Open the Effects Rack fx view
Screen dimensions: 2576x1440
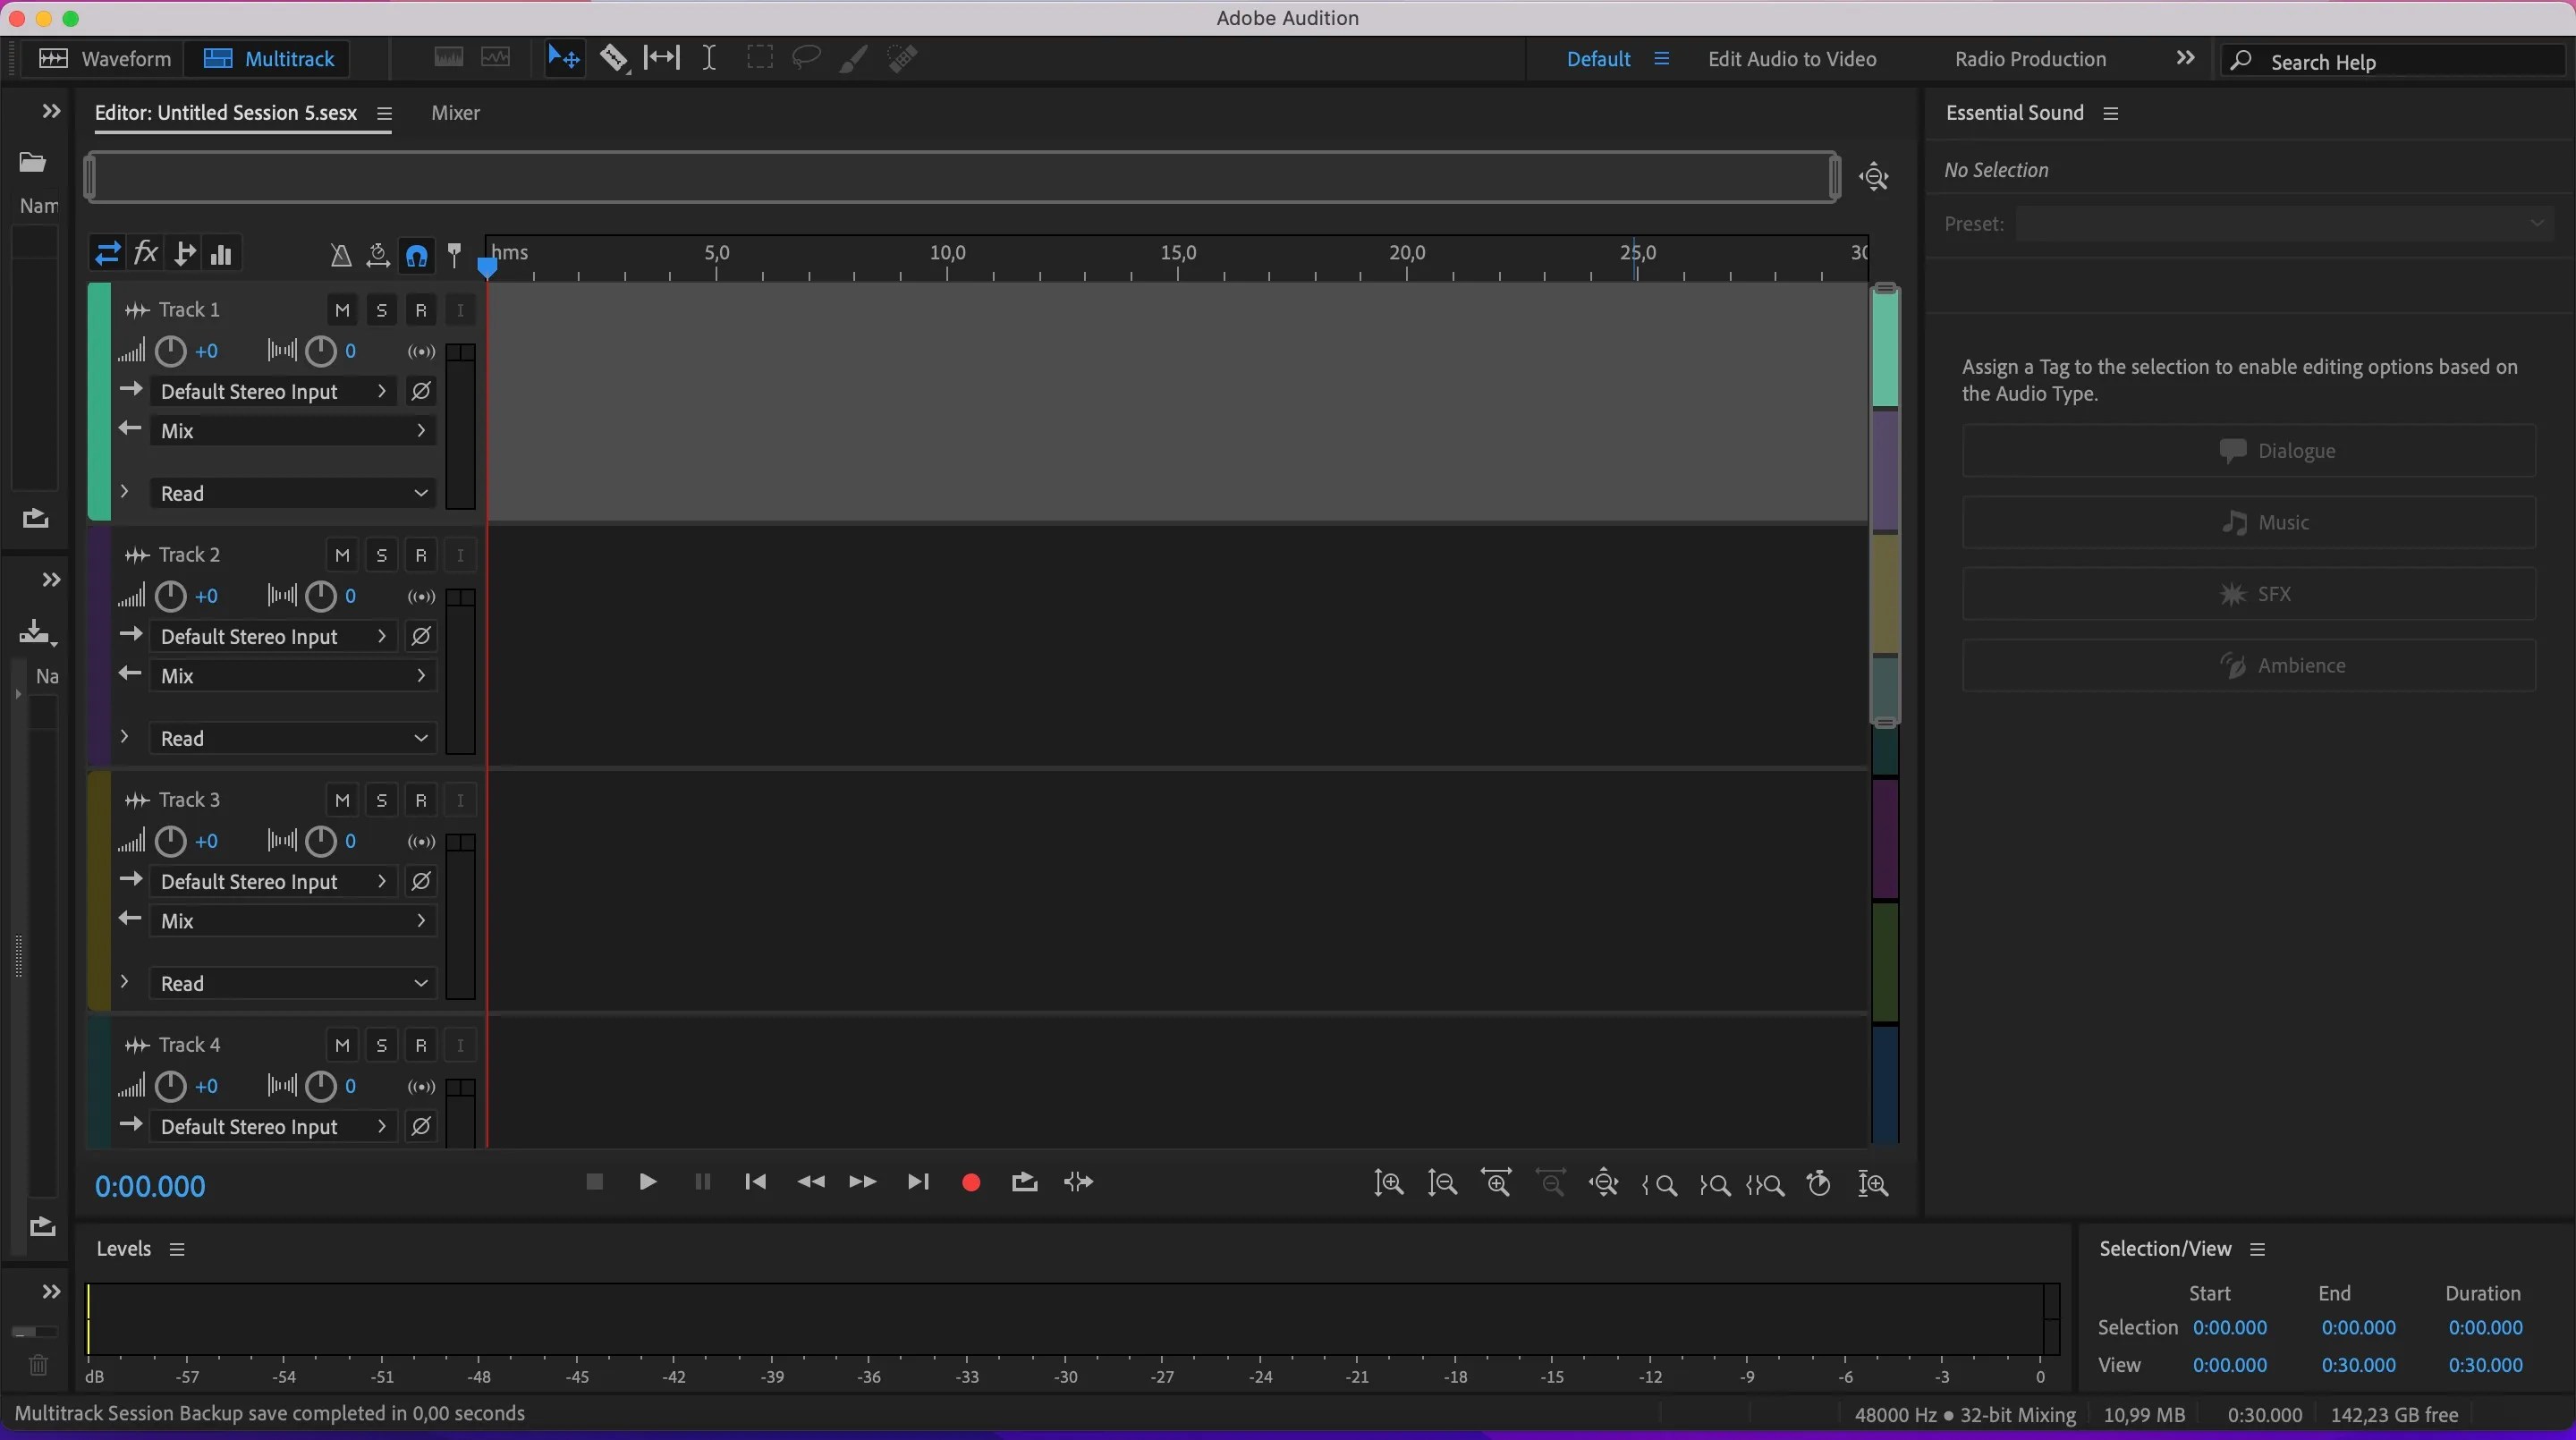[x=147, y=254]
